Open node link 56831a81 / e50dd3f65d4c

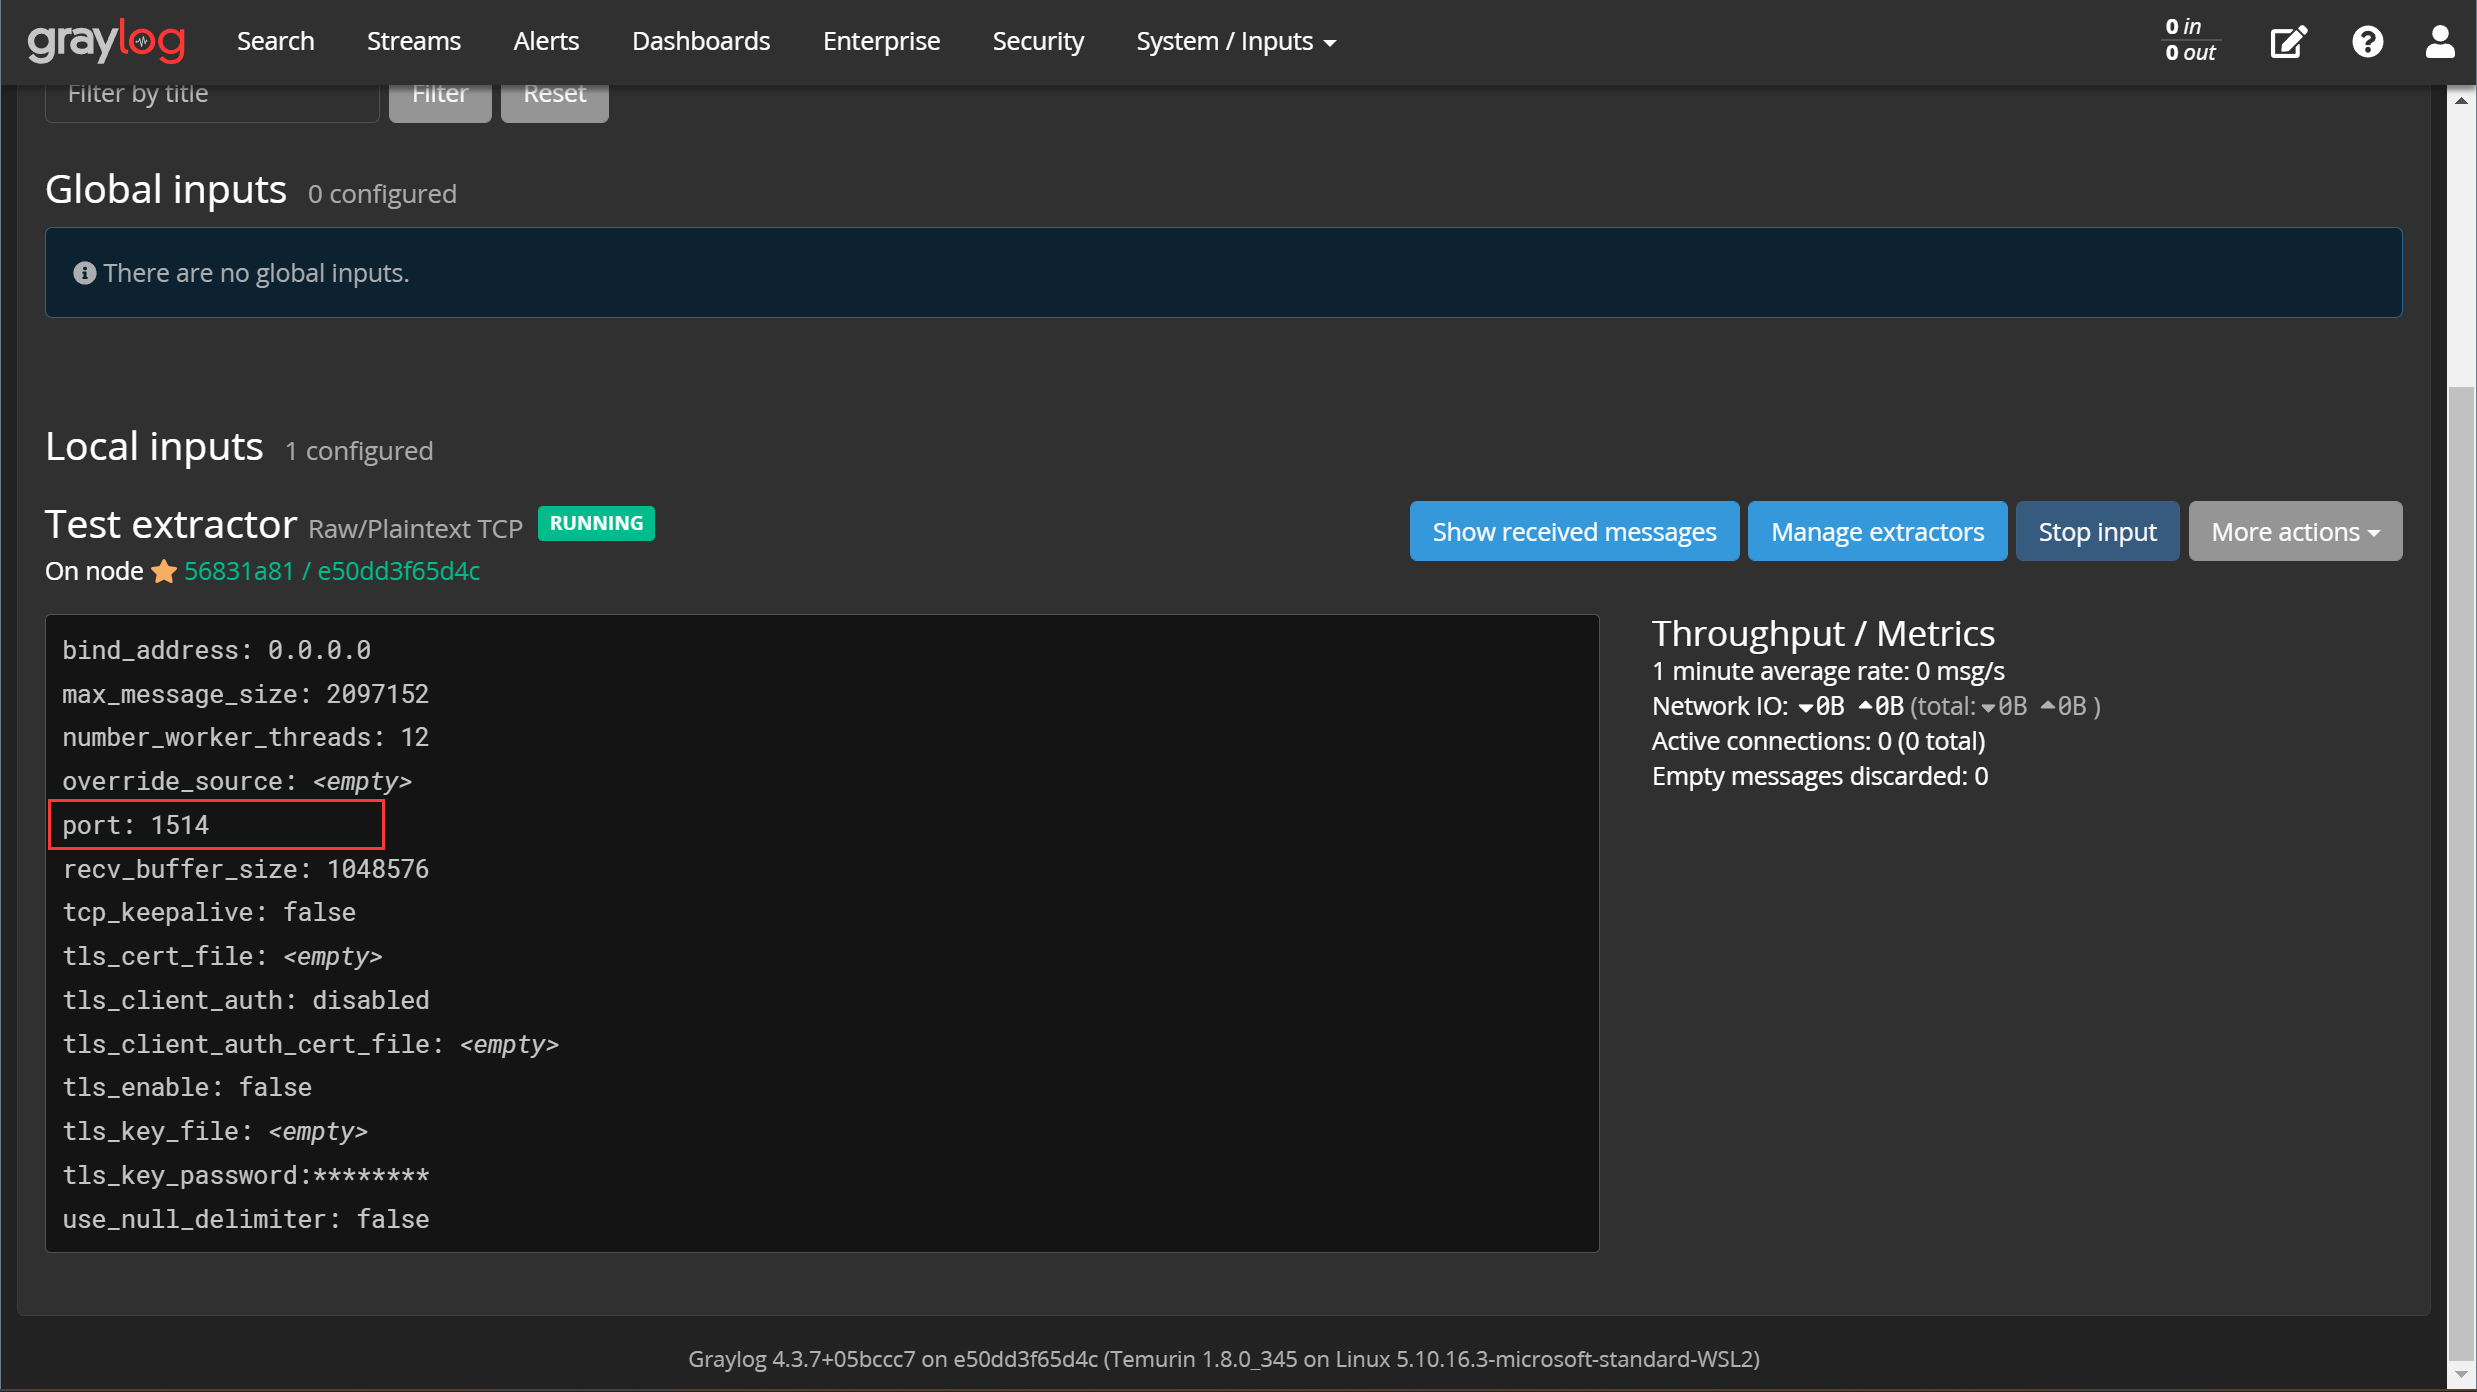(x=332, y=571)
